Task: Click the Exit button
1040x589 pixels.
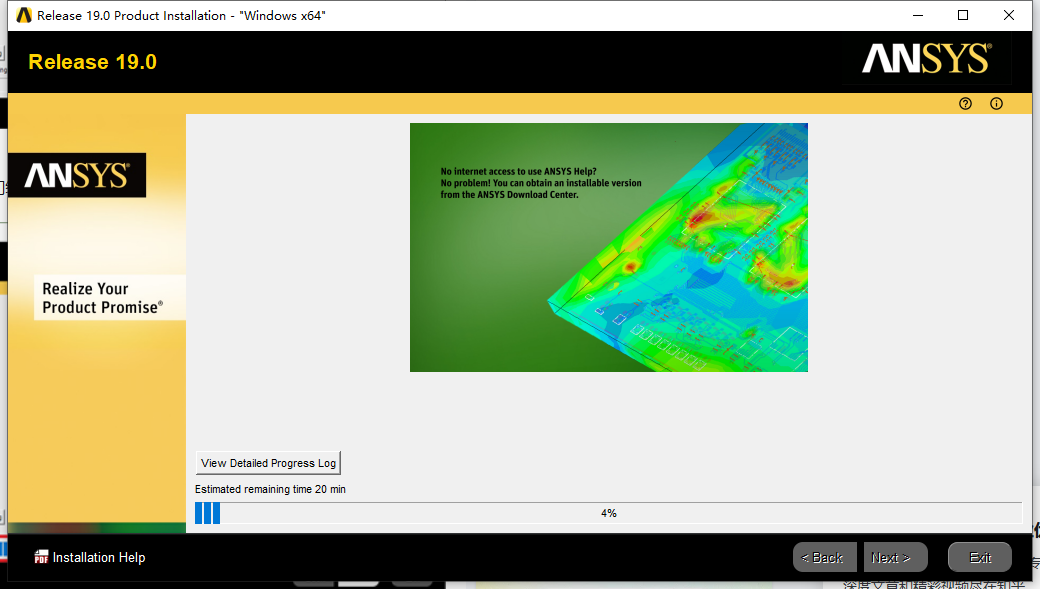Action: tap(979, 557)
